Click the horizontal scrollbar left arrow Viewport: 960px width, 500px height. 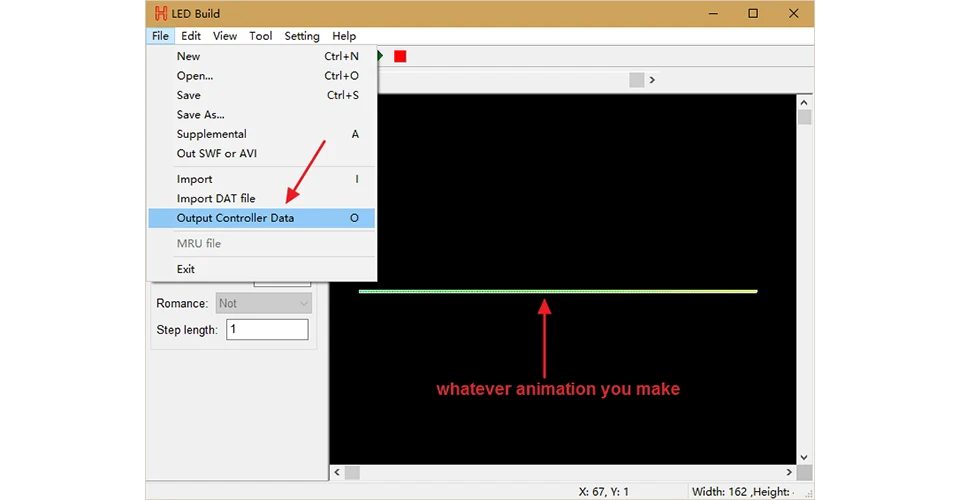pos(337,472)
